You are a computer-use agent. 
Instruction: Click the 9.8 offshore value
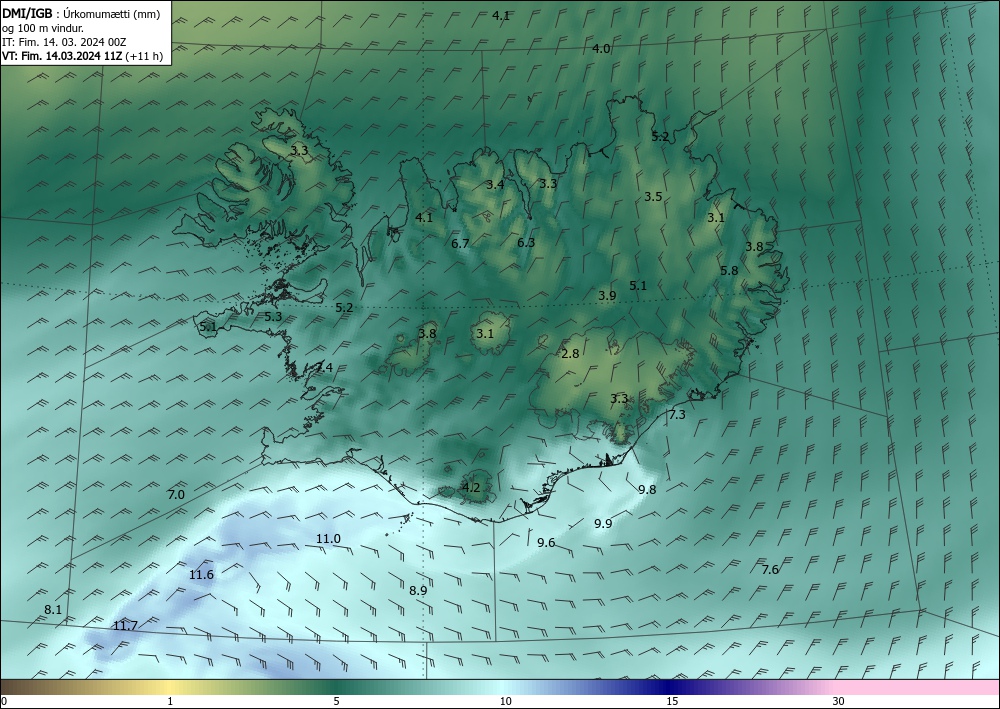(x=647, y=490)
